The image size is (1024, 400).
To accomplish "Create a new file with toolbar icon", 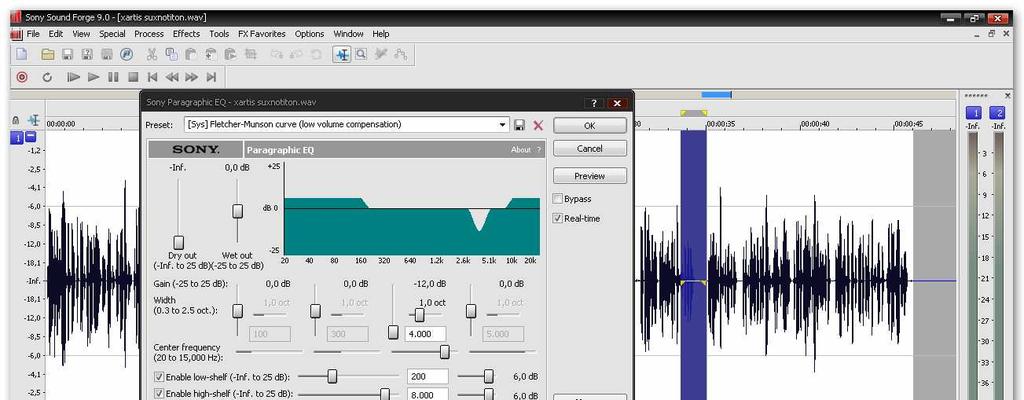I will 22,54.
